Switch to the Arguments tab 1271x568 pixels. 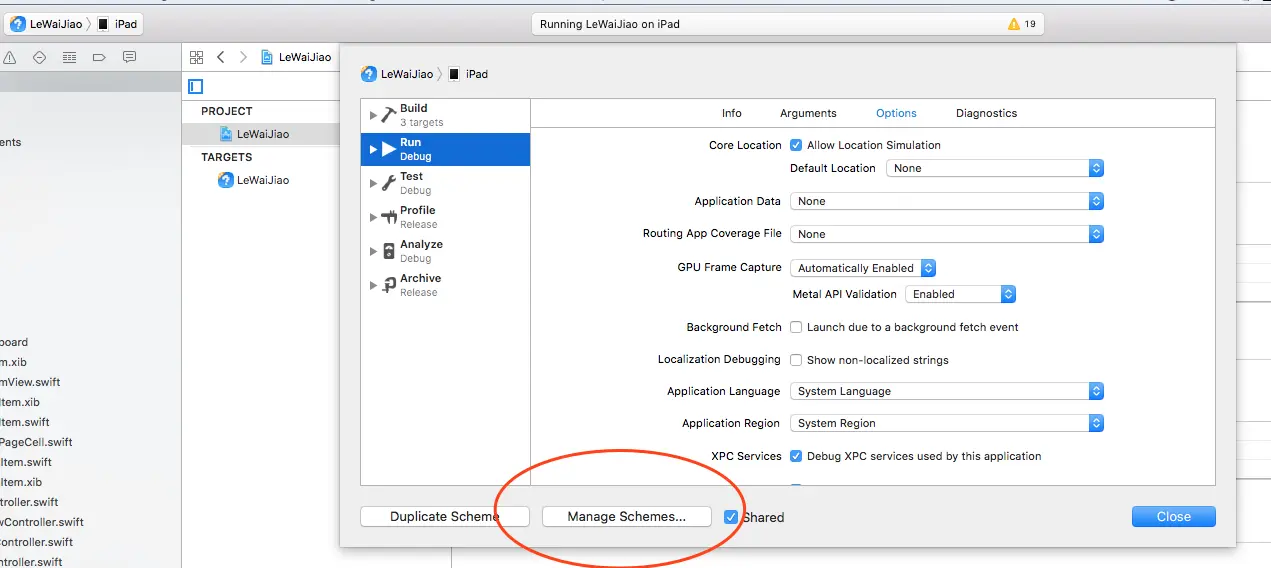coord(808,113)
